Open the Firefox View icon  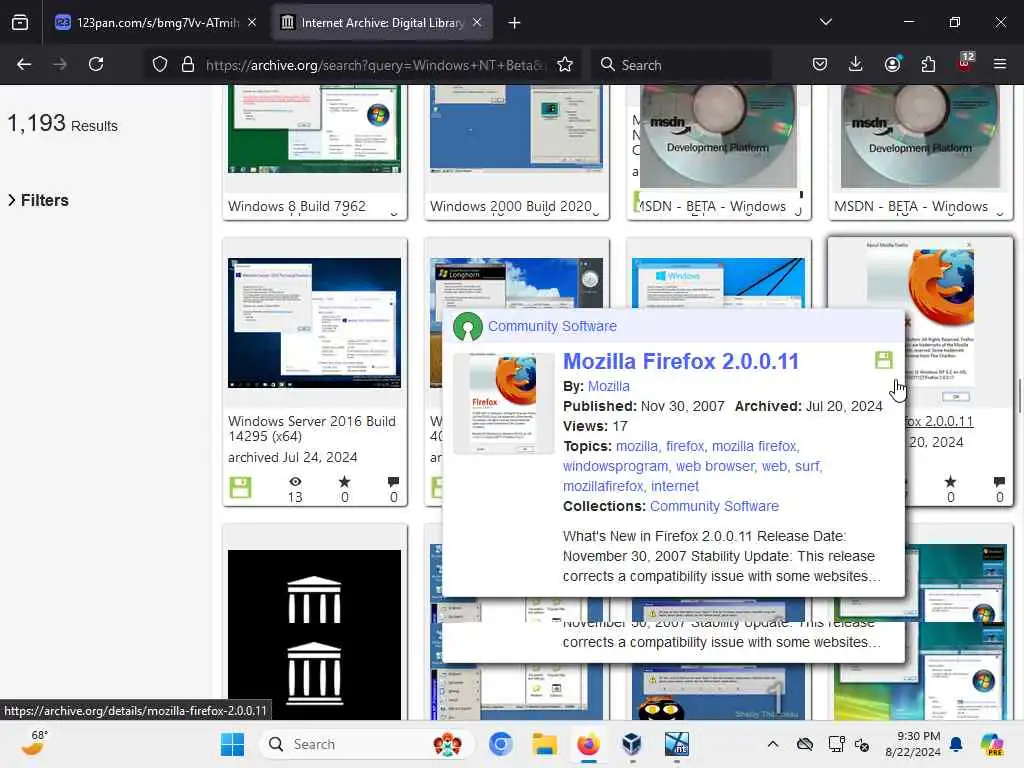(x=20, y=23)
